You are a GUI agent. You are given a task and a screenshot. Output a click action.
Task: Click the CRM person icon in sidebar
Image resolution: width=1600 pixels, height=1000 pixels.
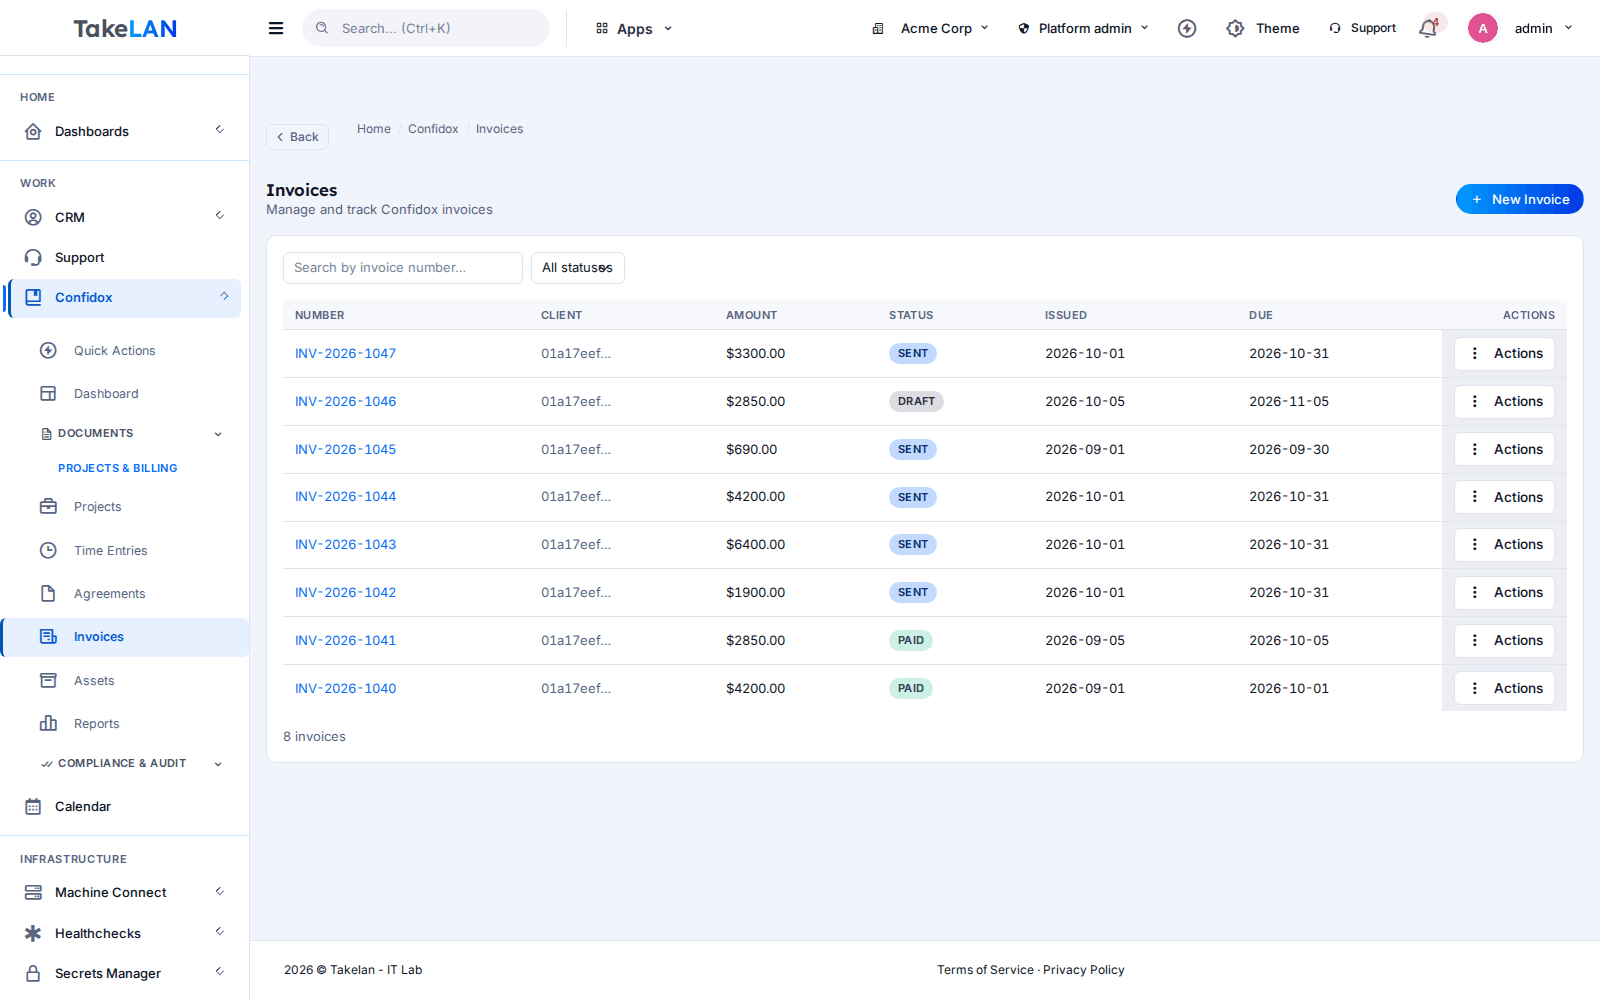coord(33,217)
